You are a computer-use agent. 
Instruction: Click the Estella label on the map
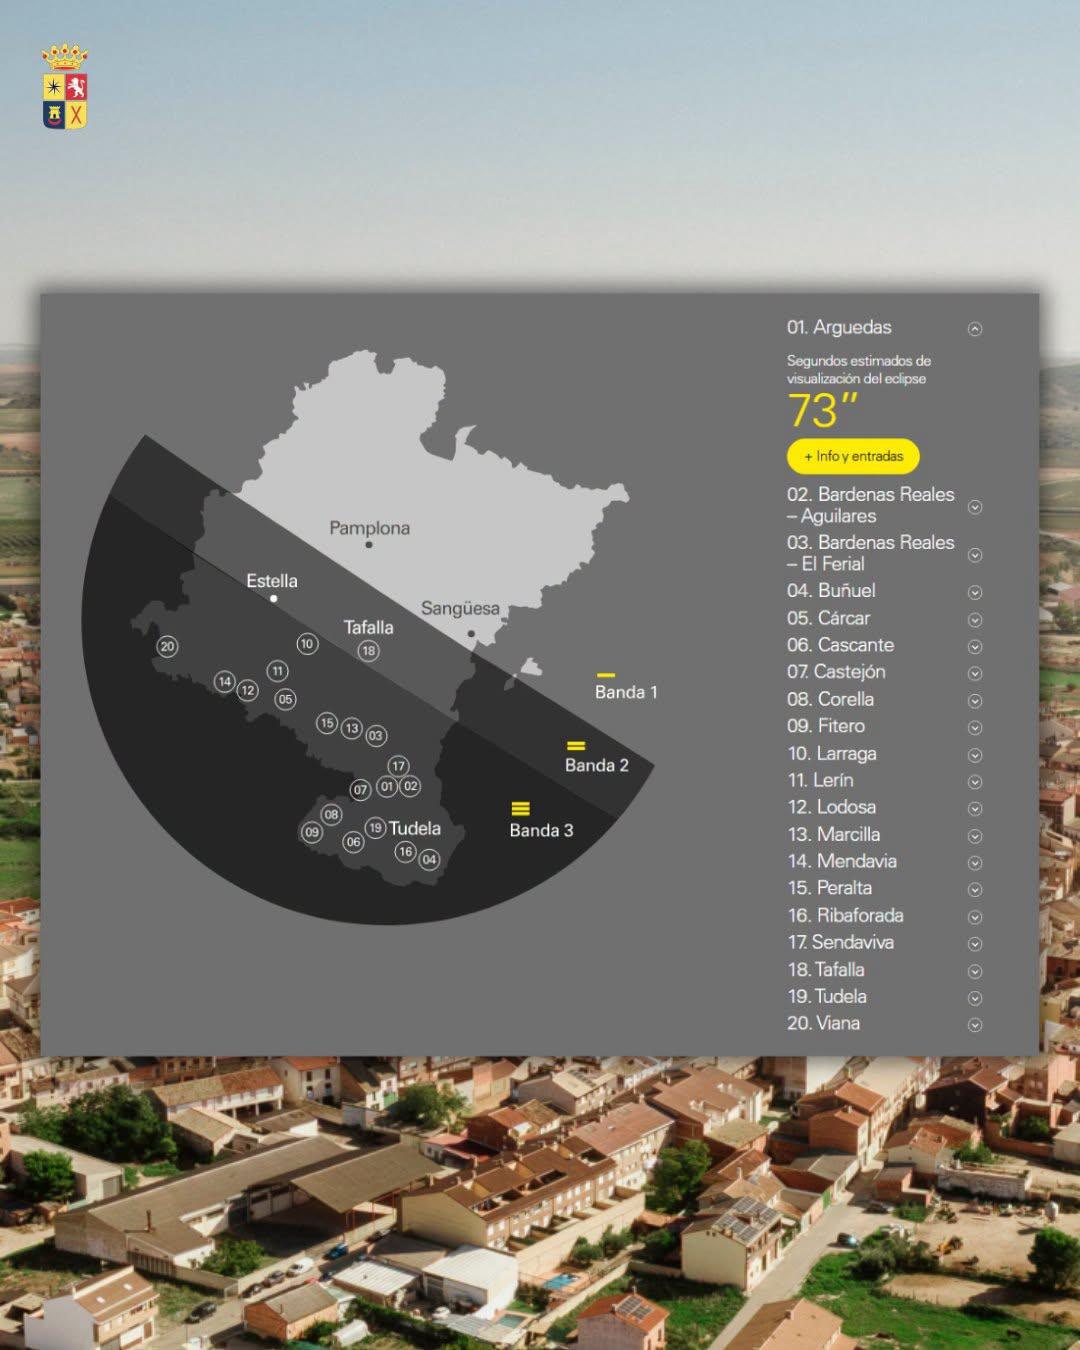coord(272,580)
